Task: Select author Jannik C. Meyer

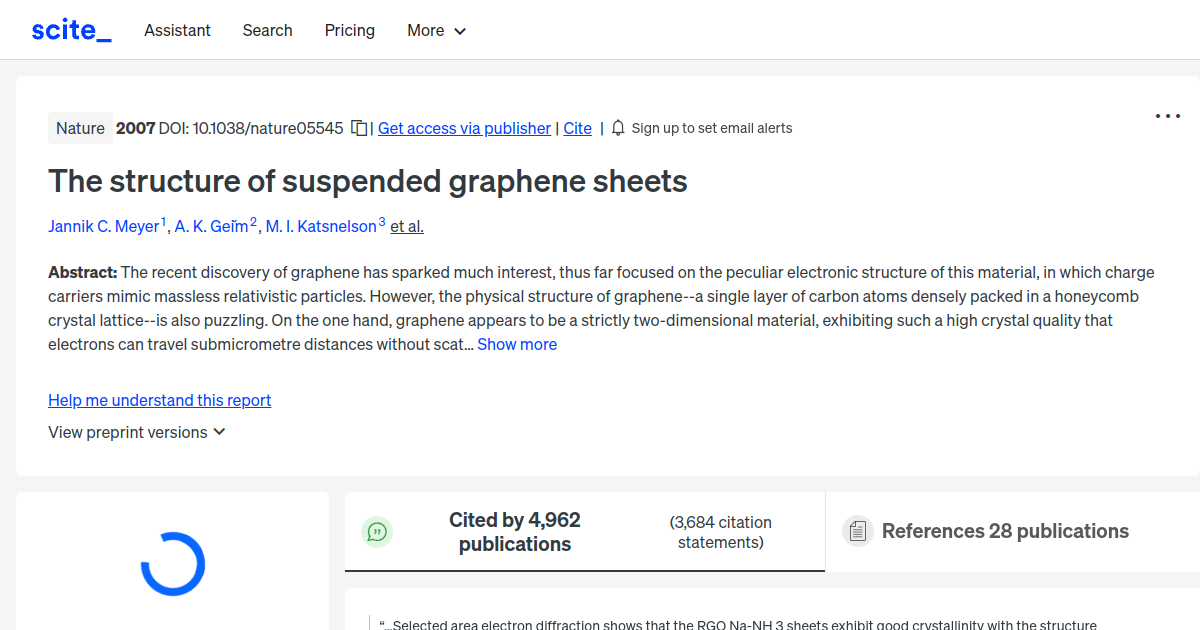Action: coord(104,226)
